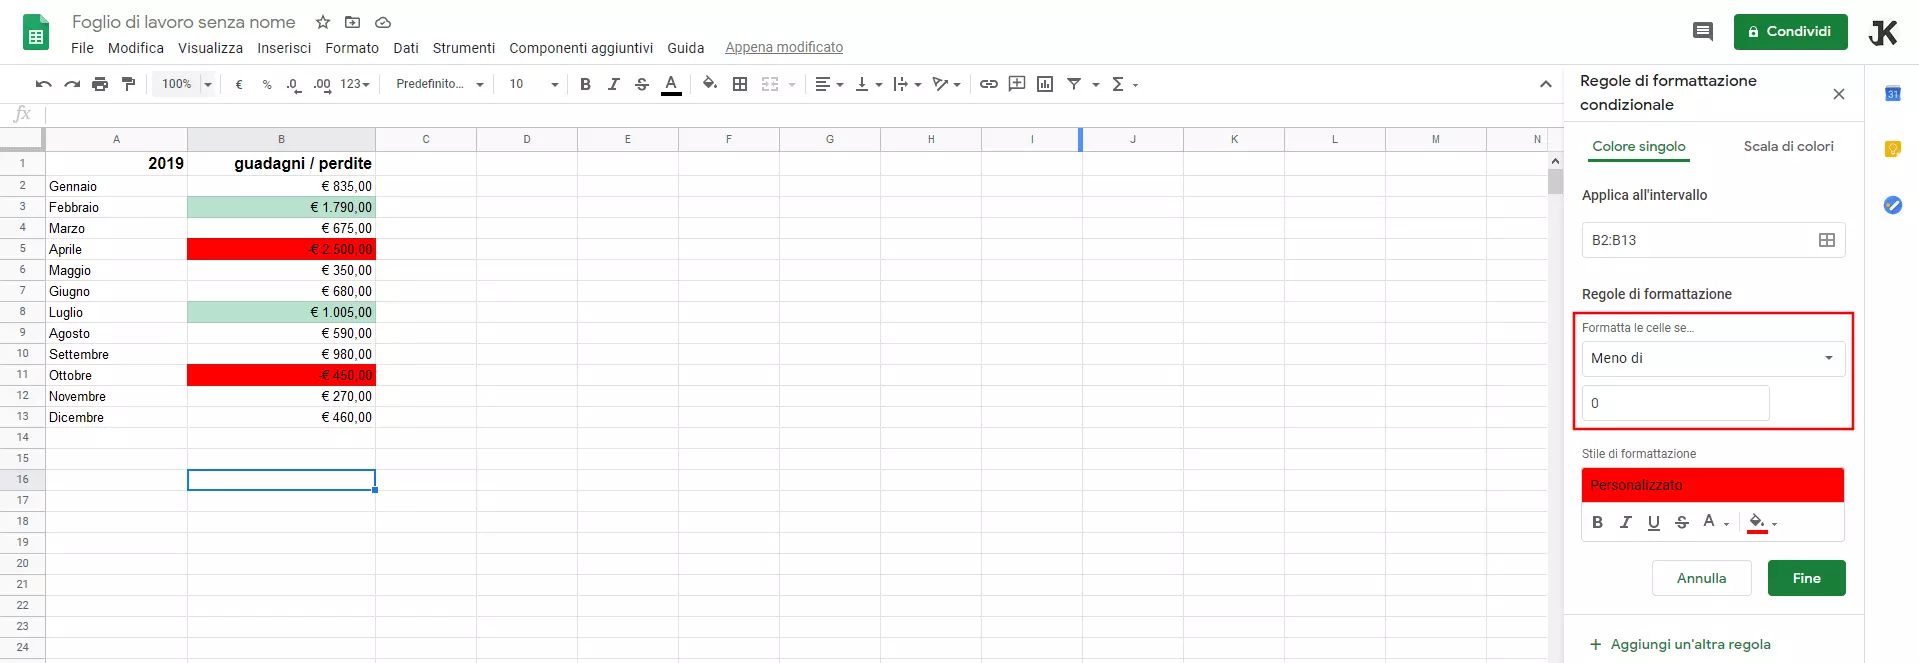Open text color picker in toolbar

[x=672, y=84]
